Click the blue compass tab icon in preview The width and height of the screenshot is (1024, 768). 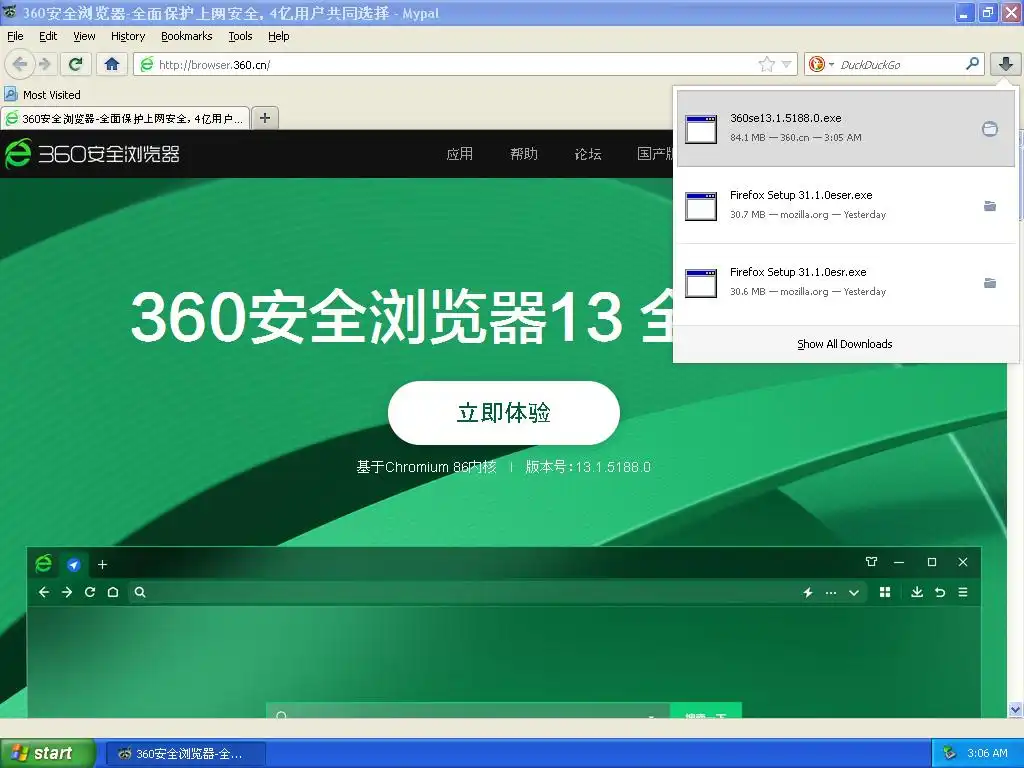point(74,565)
